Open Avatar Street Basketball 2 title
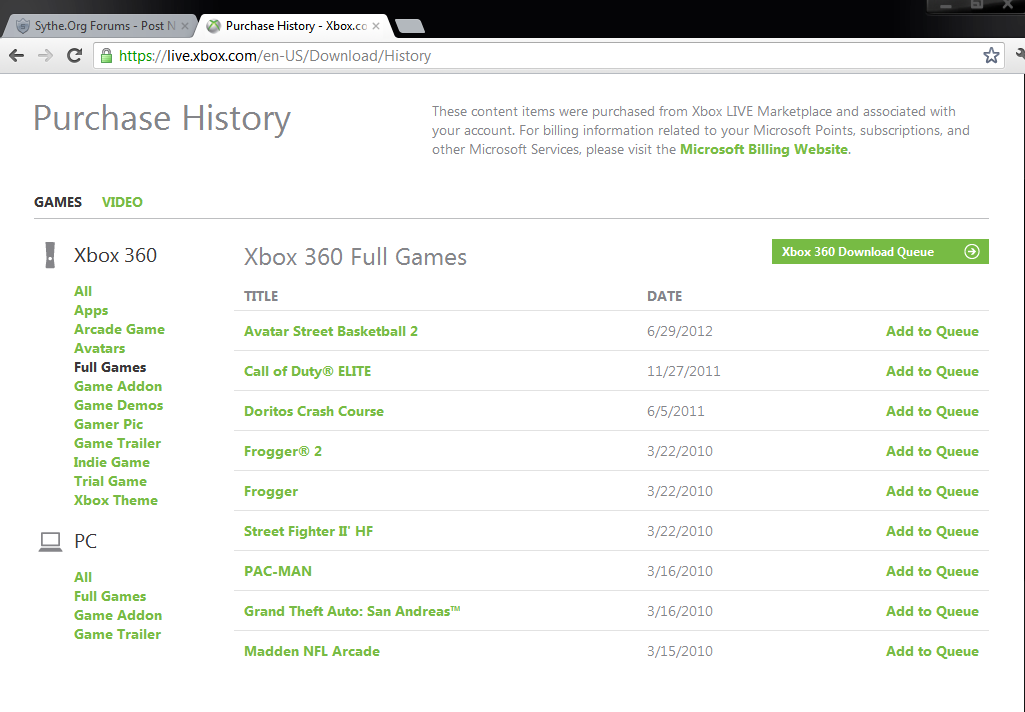The image size is (1025, 712). (x=331, y=331)
